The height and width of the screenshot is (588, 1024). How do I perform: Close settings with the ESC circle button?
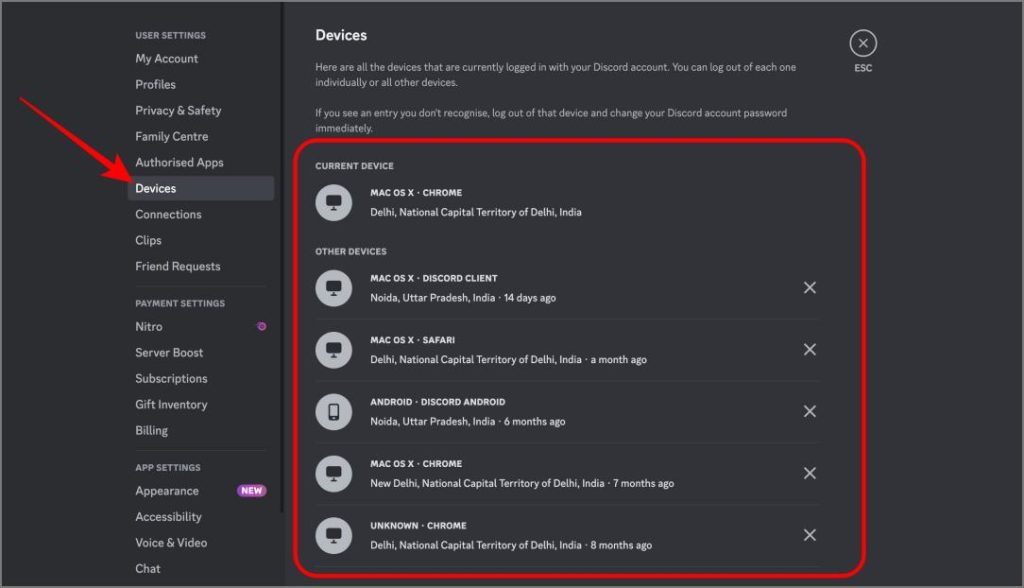[x=863, y=43]
